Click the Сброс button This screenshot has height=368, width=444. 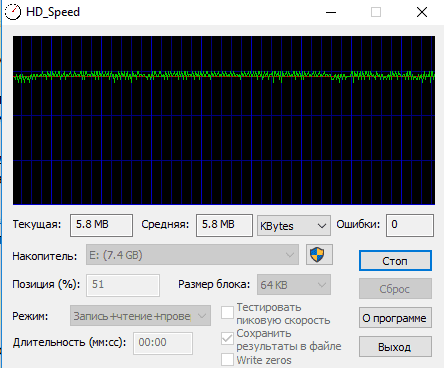395,289
